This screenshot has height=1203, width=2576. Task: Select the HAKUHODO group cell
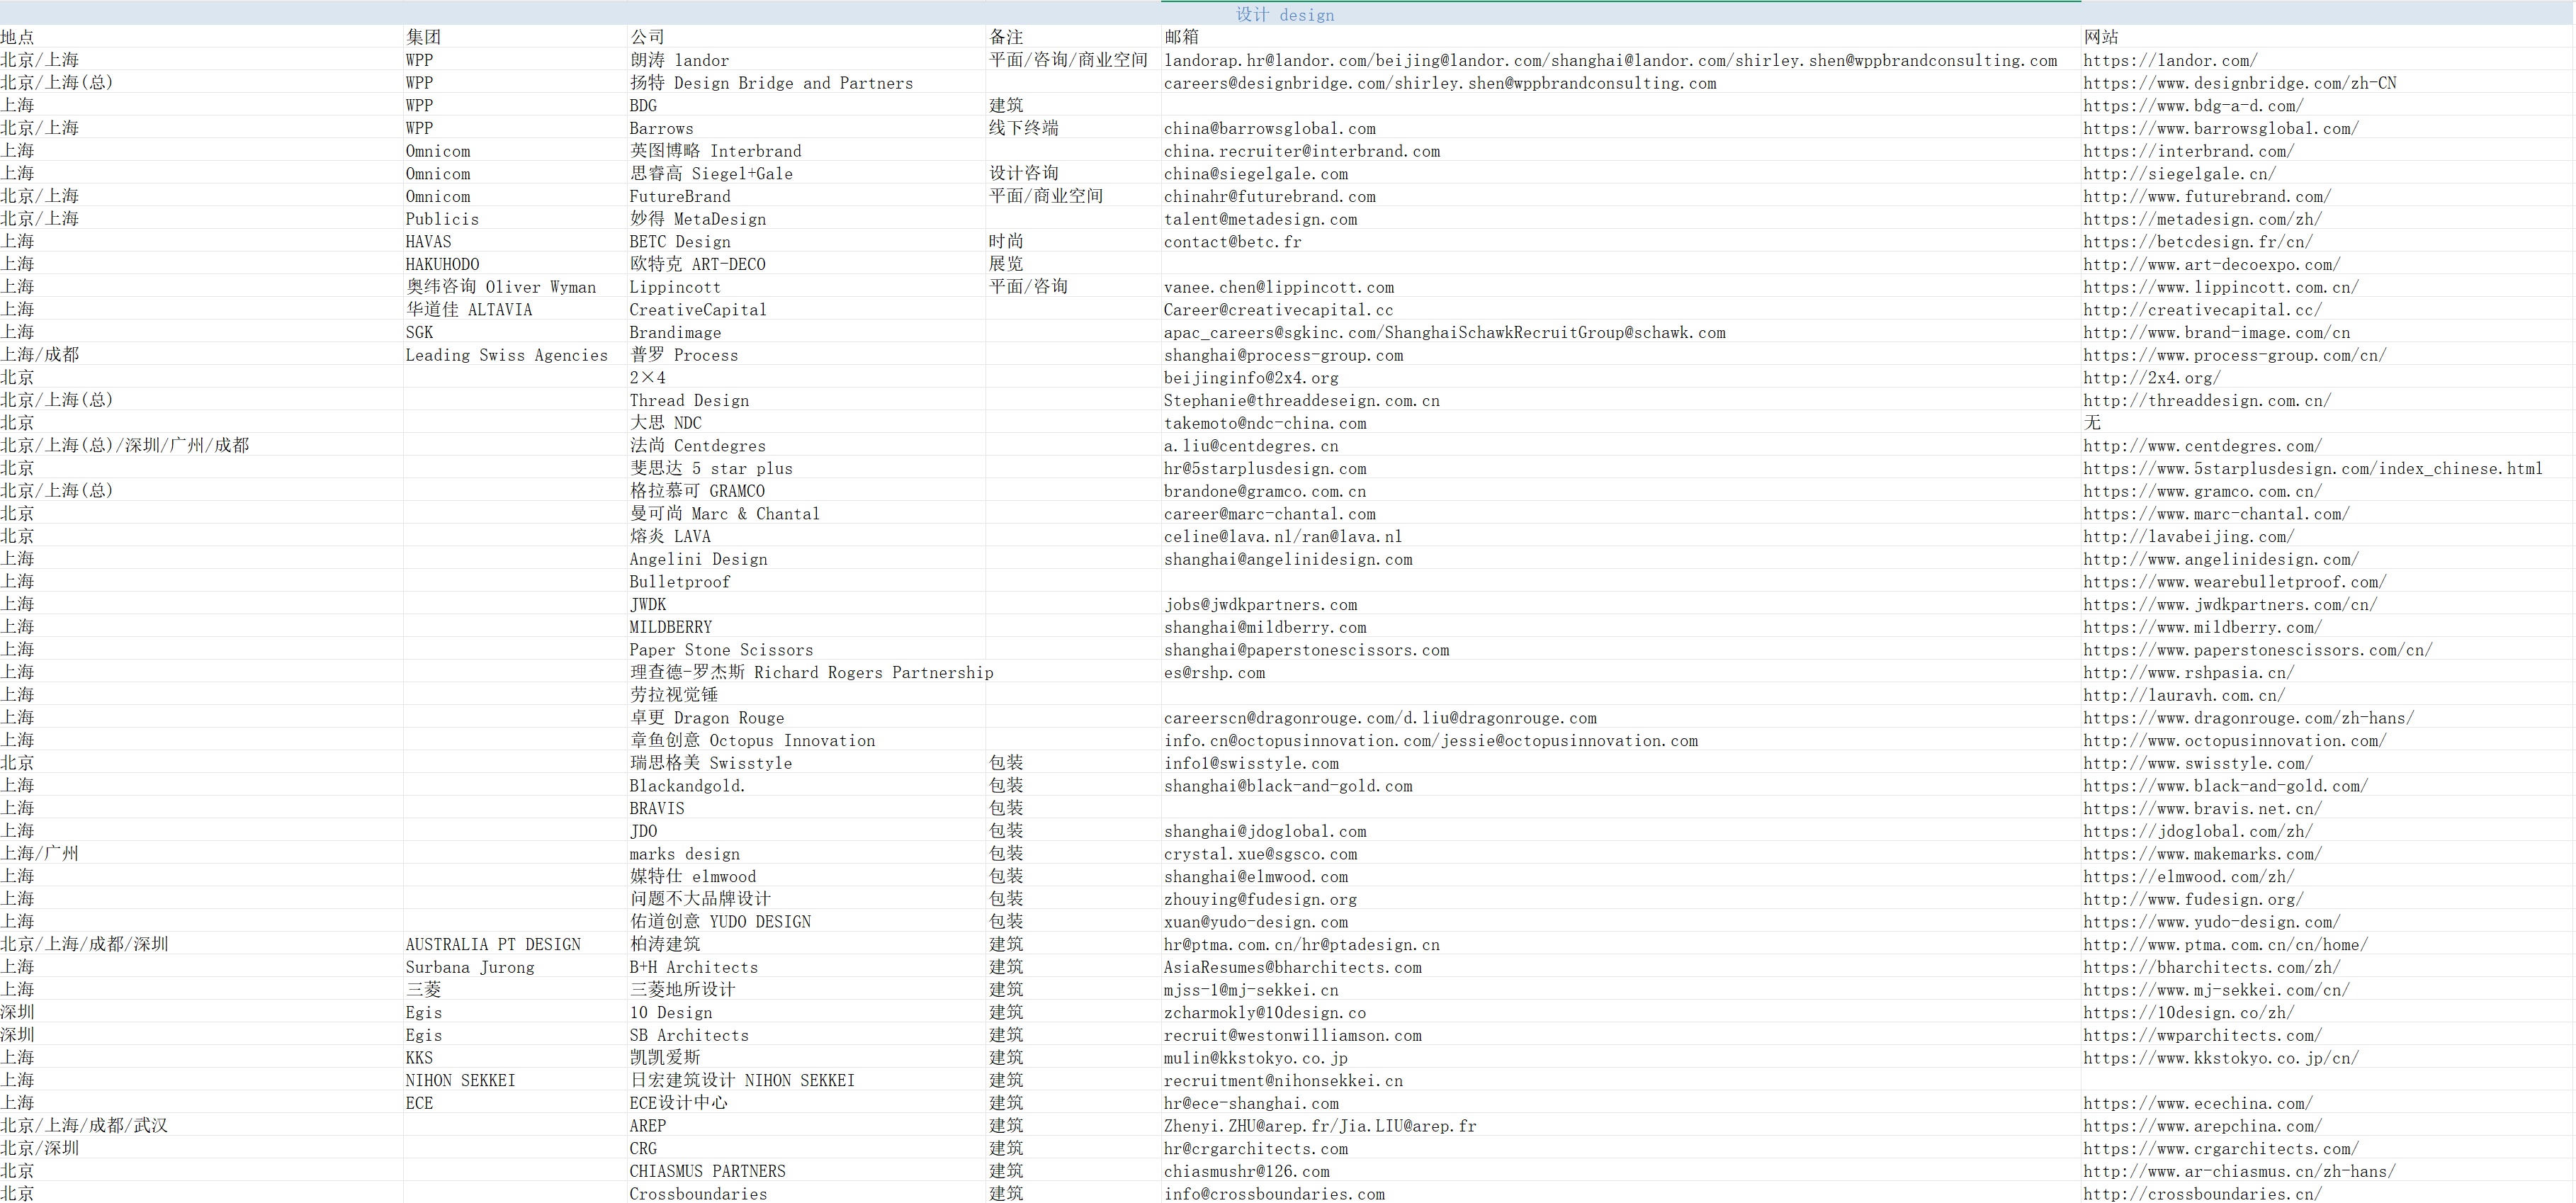click(x=442, y=264)
